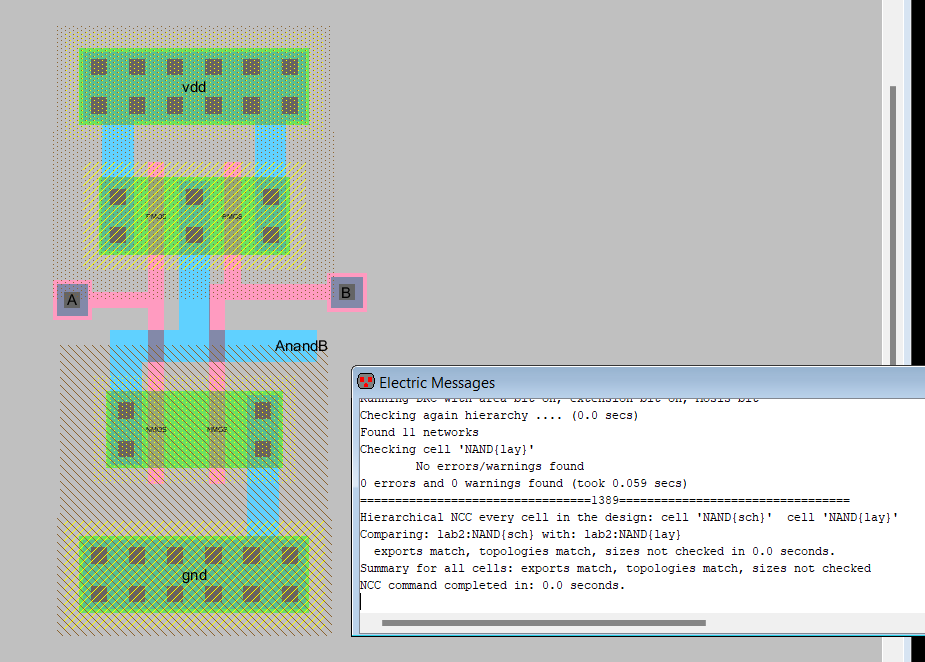Click the 'NCC command completed in' line
The height and width of the screenshot is (662, 925).
pos(492,585)
